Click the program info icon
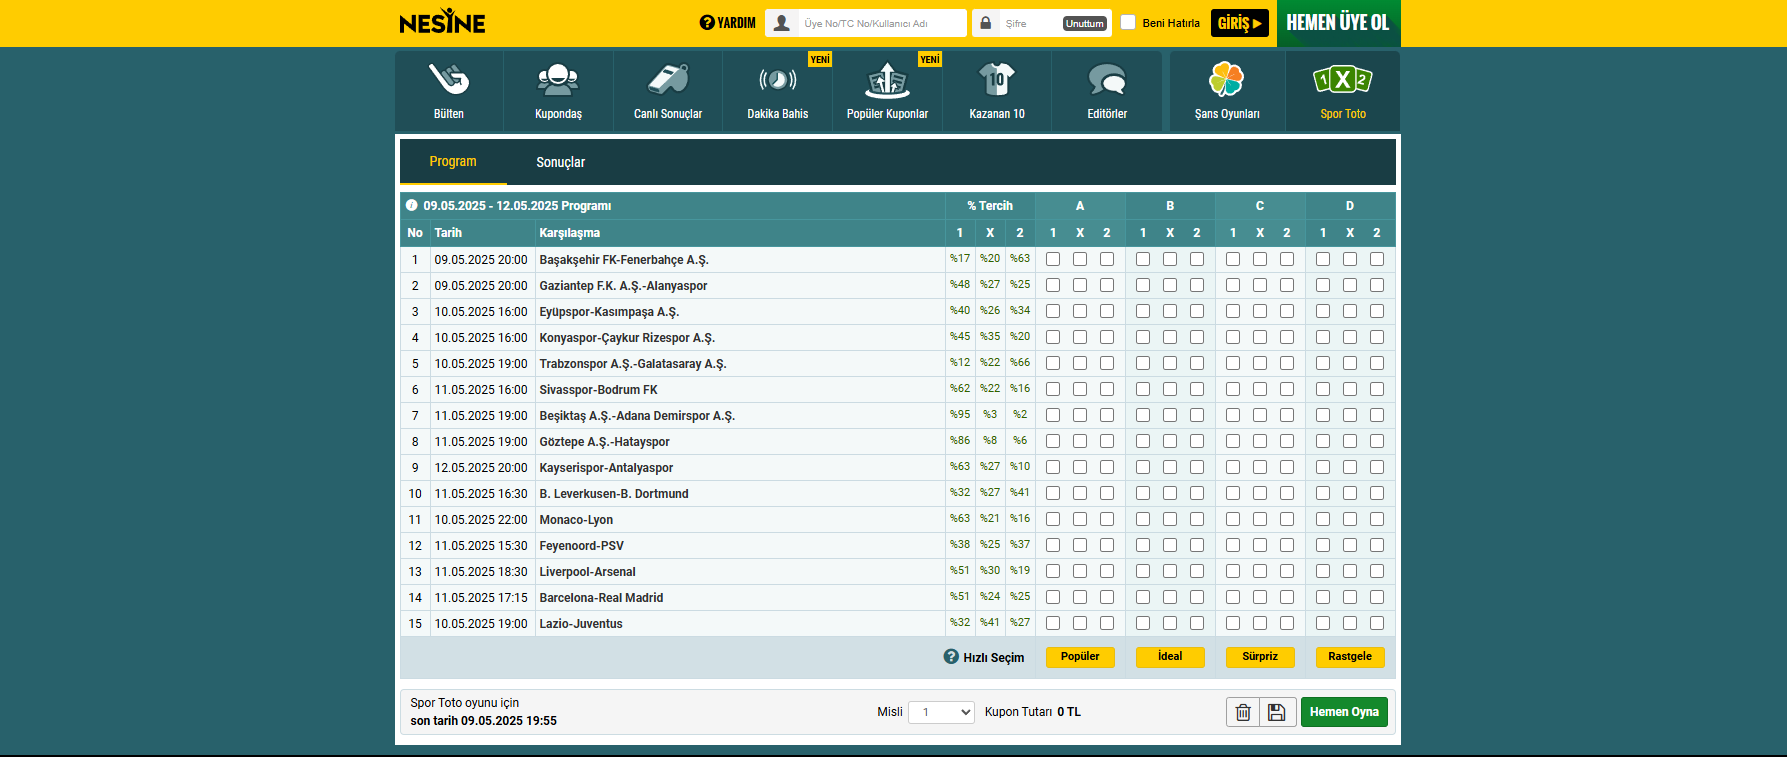Screen dimensions: 1787x757 click(411, 205)
